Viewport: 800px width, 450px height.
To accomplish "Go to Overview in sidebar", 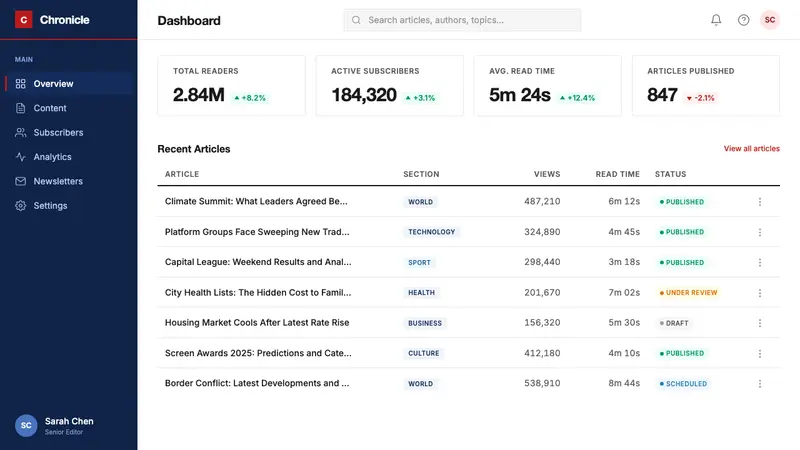I will [69, 84].
